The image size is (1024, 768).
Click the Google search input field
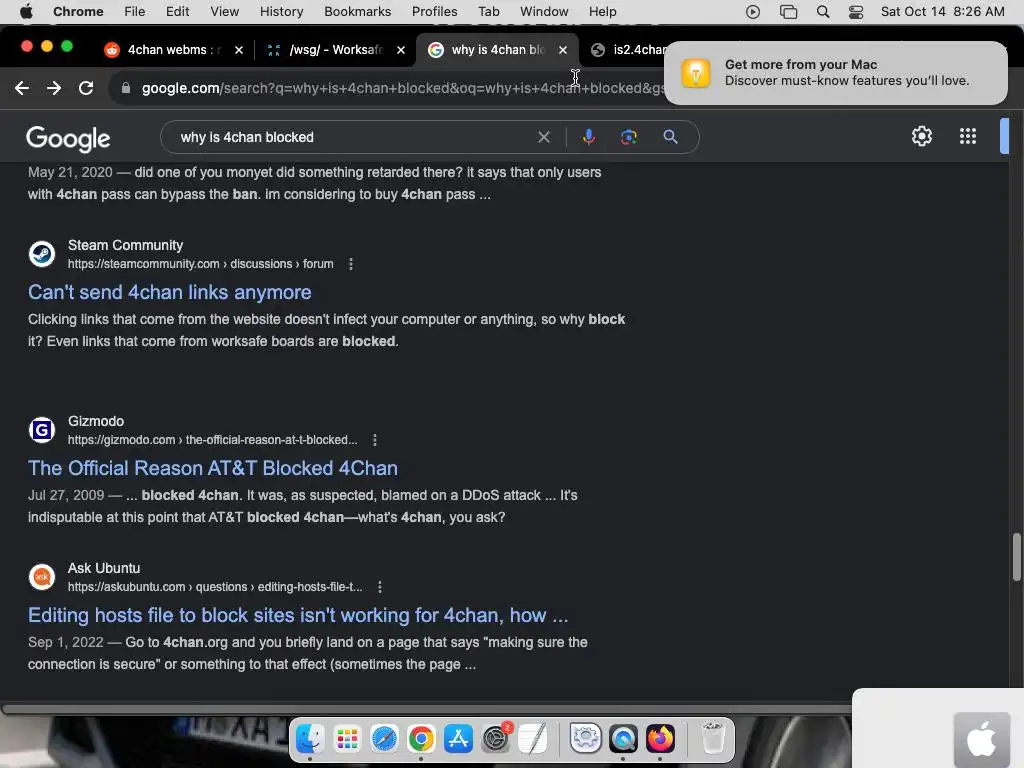coord(353,137)
